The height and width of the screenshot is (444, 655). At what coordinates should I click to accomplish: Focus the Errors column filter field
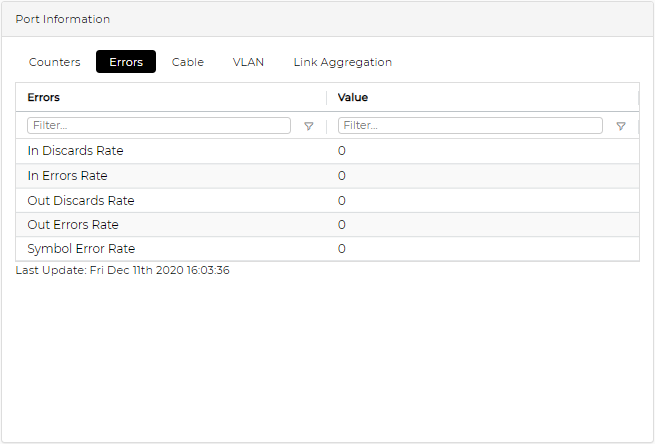158,126
